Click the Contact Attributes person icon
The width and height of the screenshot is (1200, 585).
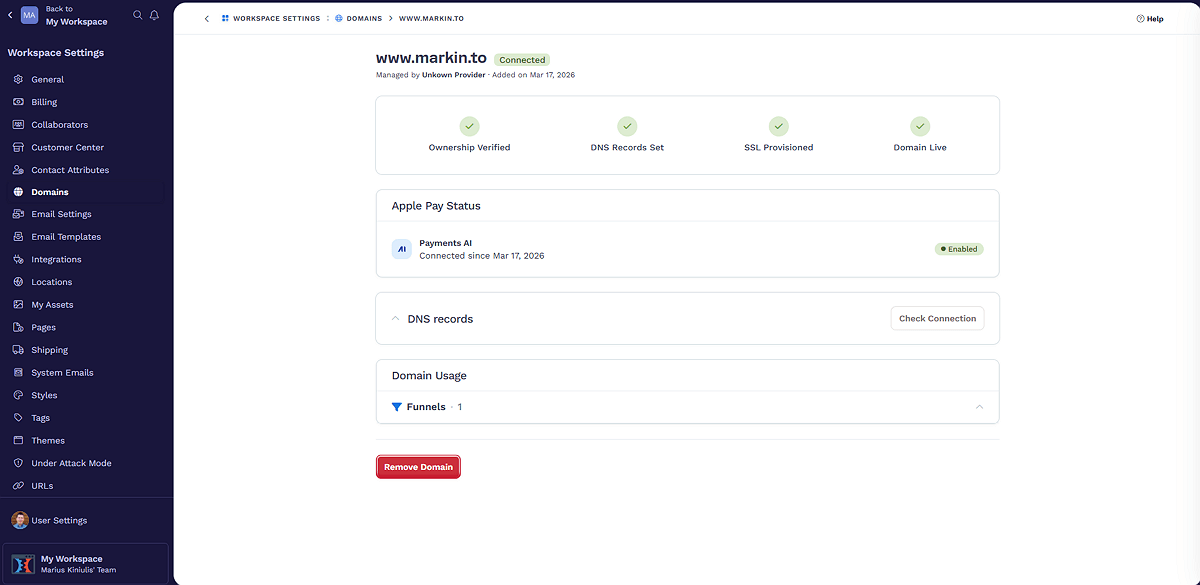tap(19, 170)
